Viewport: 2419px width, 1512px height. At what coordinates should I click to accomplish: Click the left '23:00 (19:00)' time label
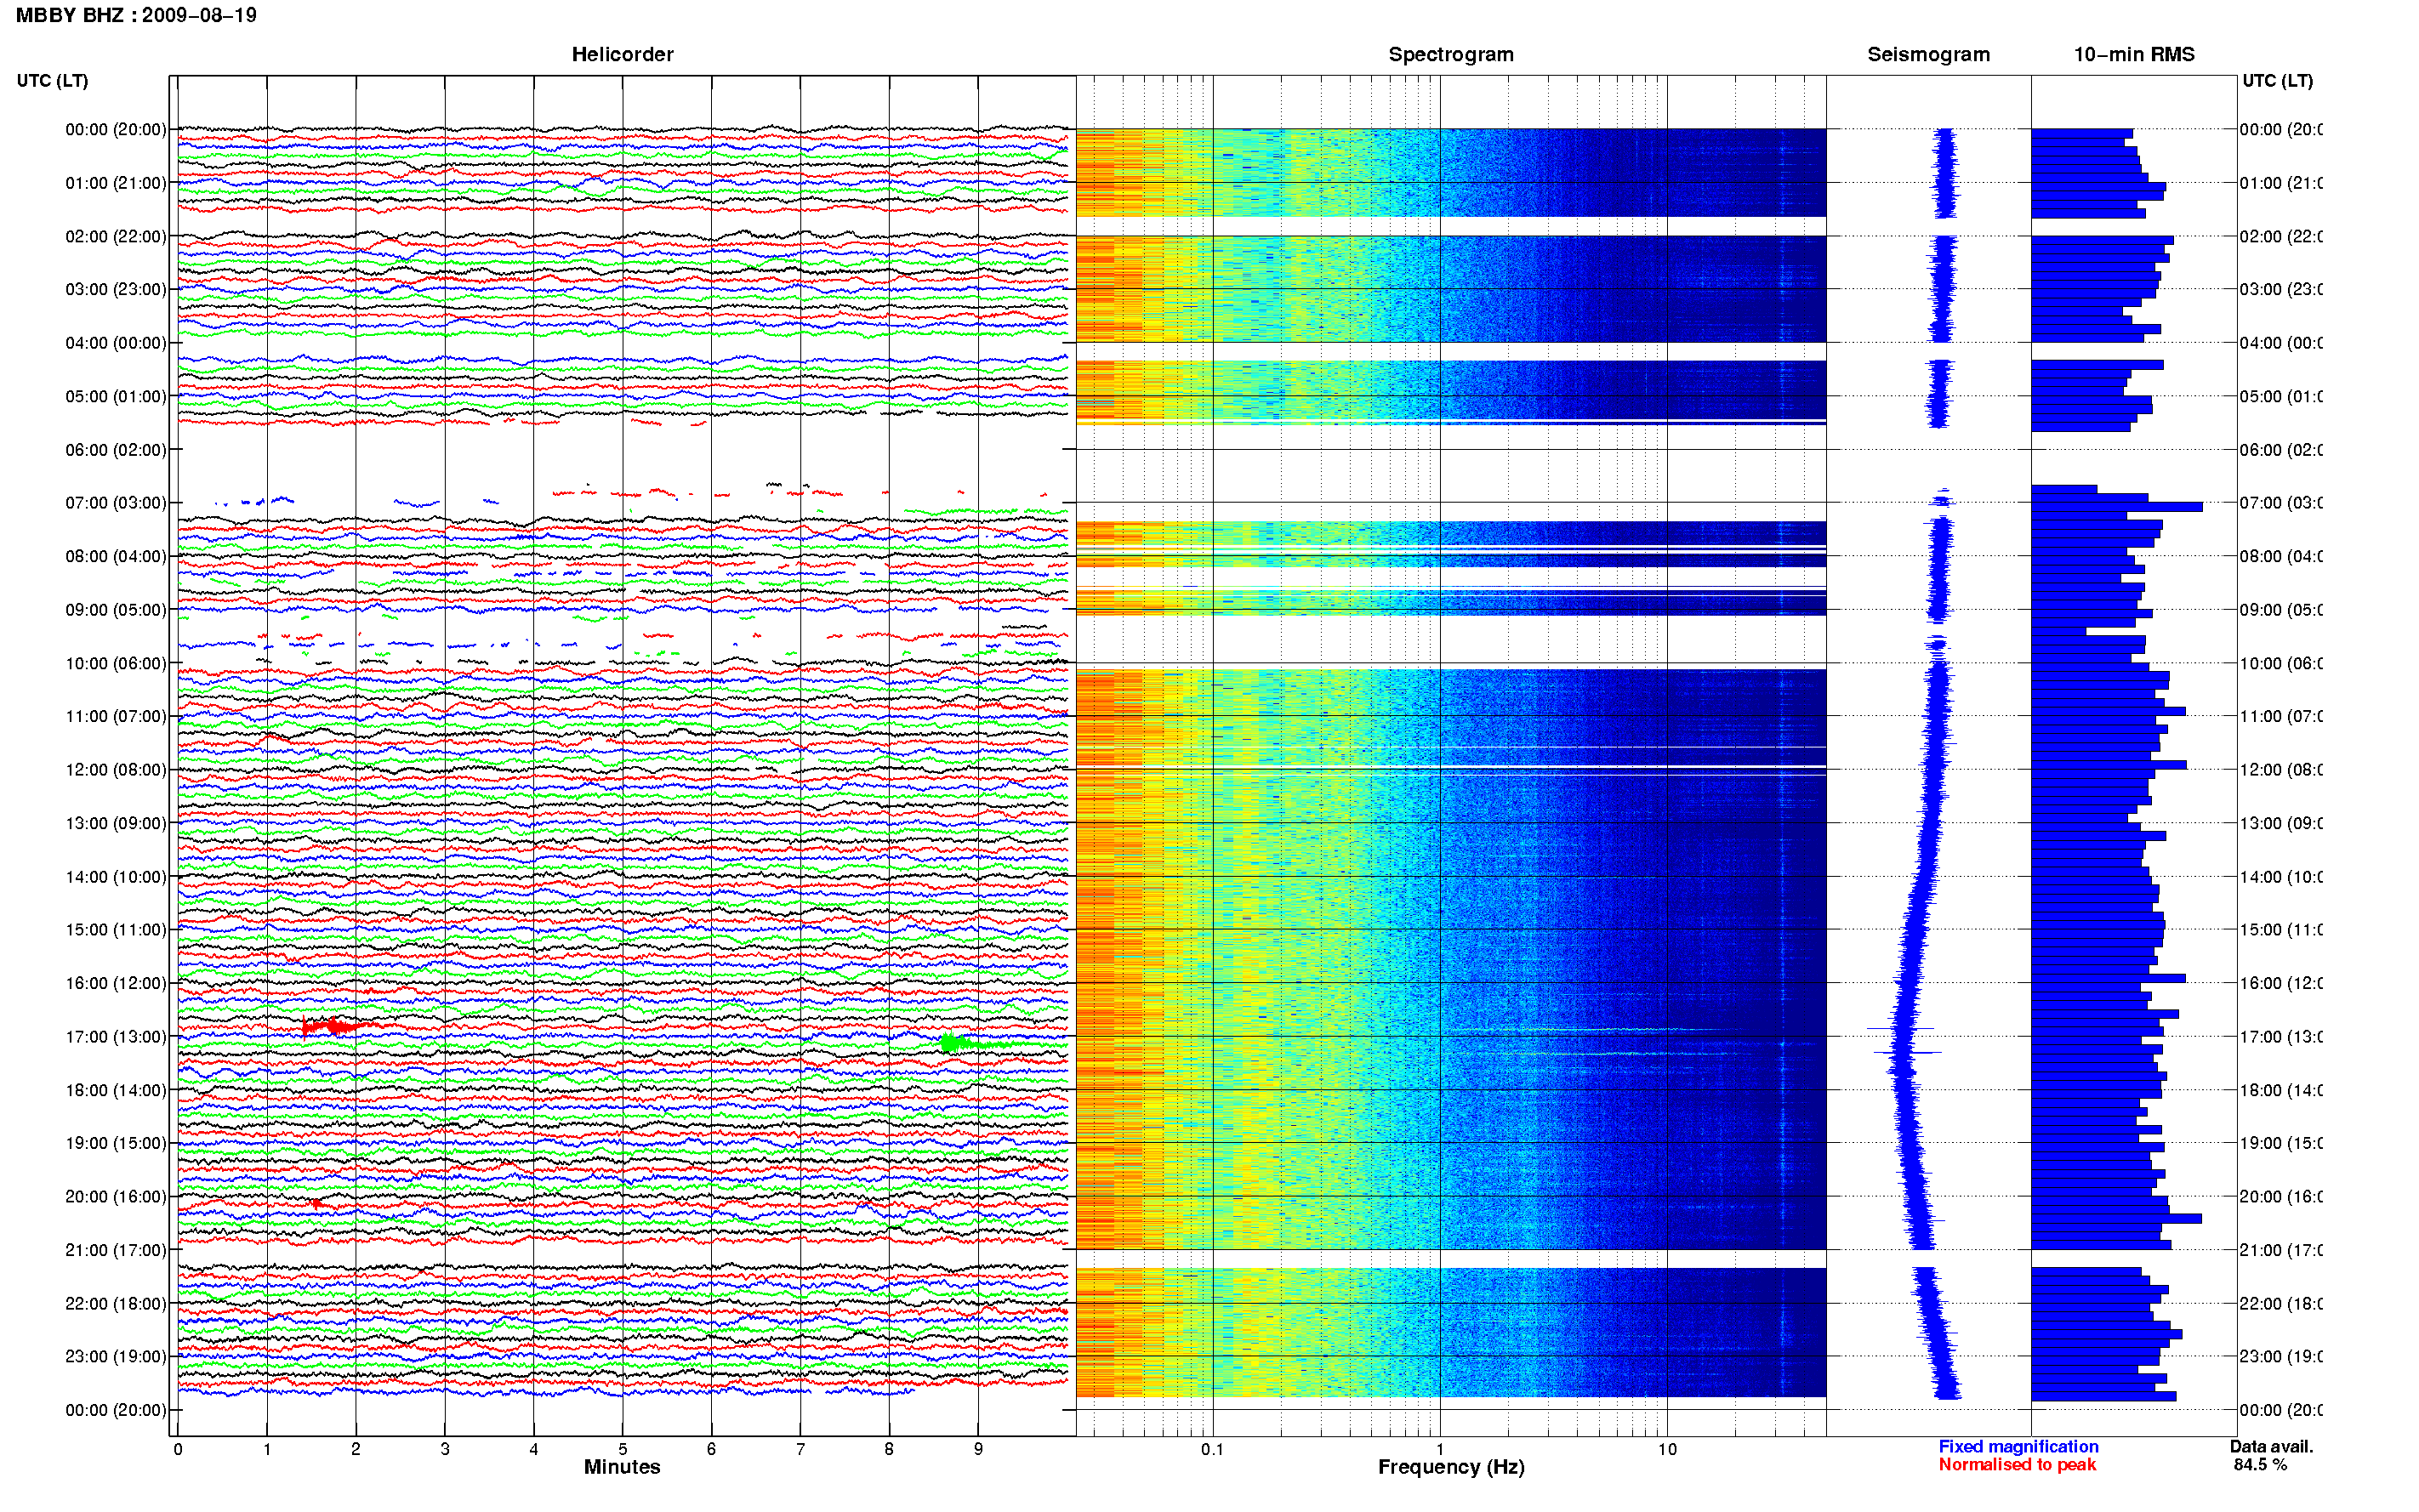(x=115, y=1357)
